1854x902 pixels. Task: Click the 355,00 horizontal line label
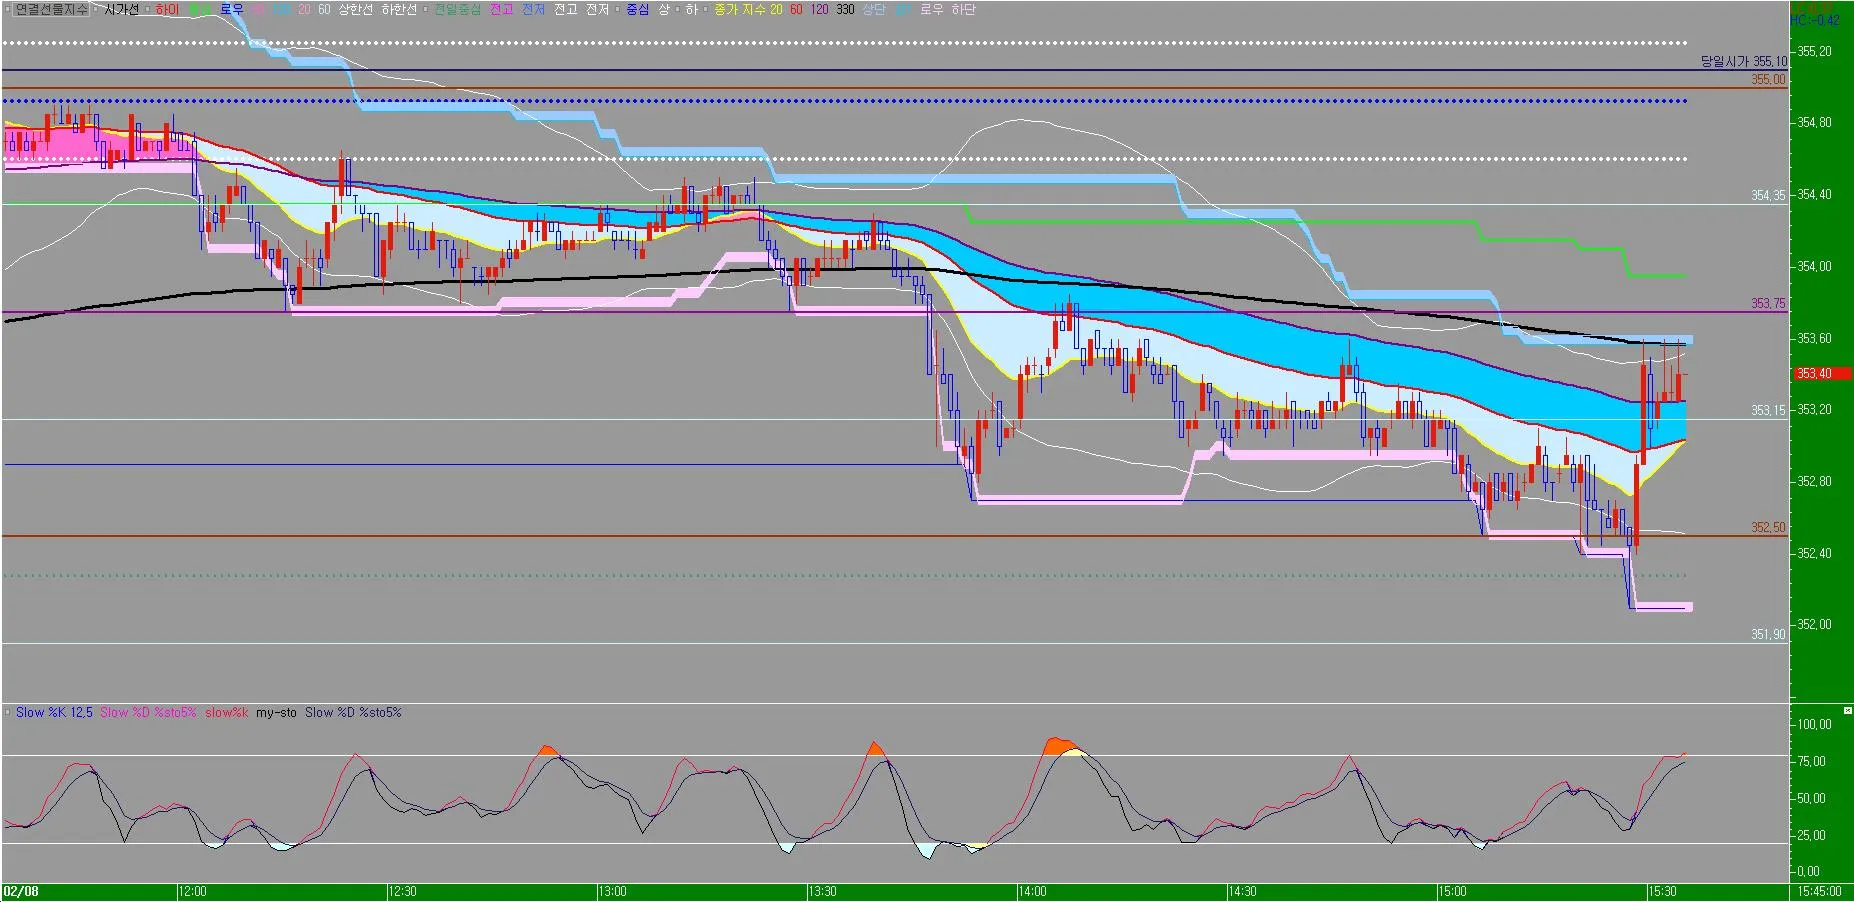[x=1768, y=79]
